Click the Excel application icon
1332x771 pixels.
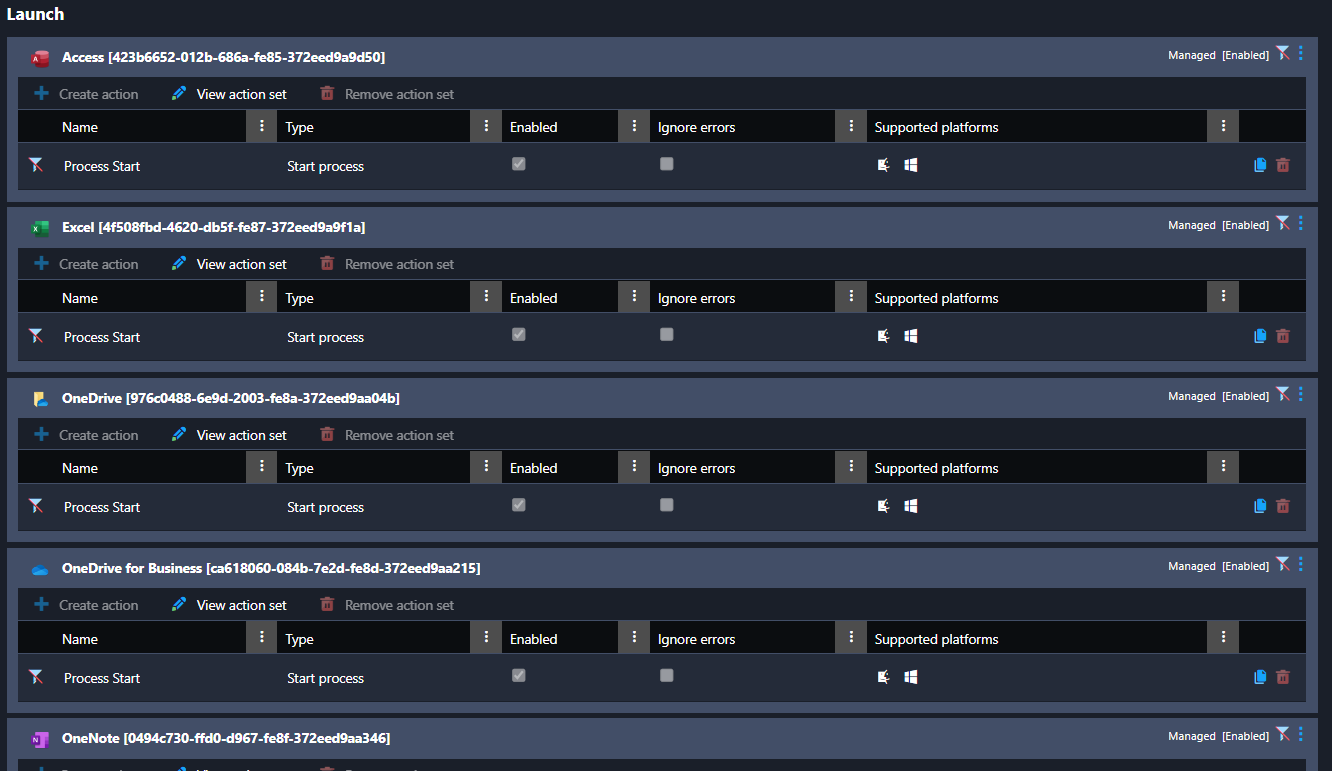pos(41,228)
